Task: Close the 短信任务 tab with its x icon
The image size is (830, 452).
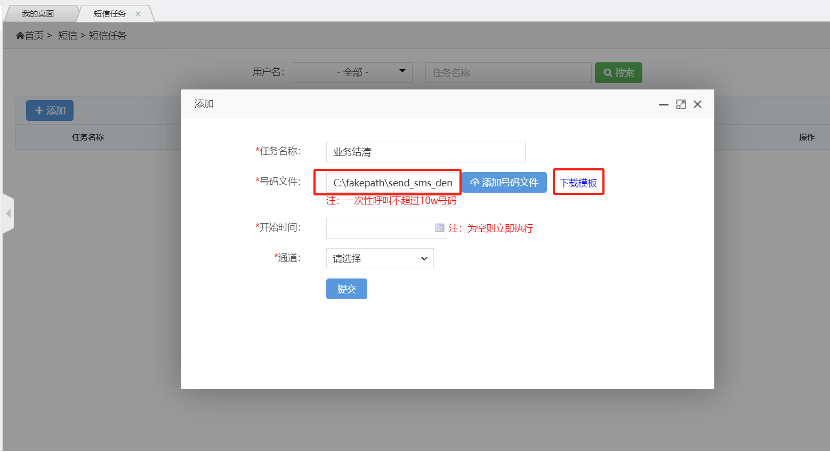Action: (x=138, y=14)
